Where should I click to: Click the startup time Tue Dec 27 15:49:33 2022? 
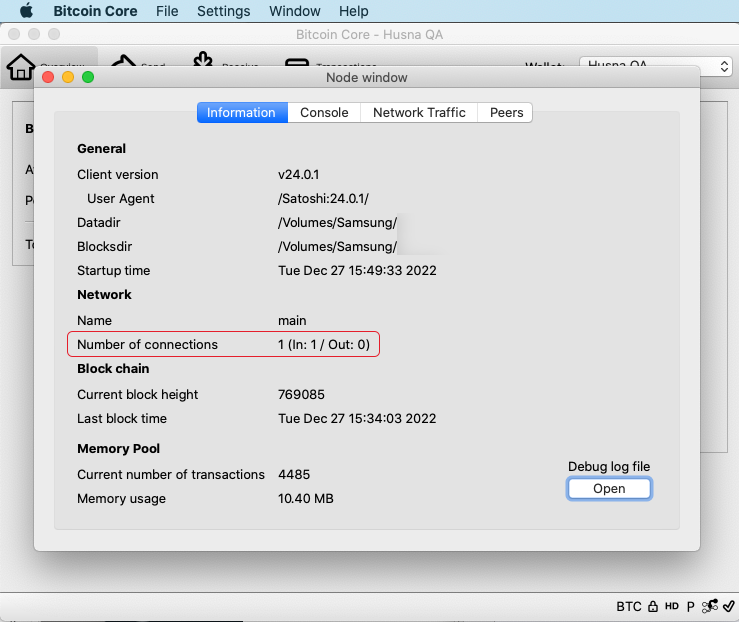pos(357,270)
